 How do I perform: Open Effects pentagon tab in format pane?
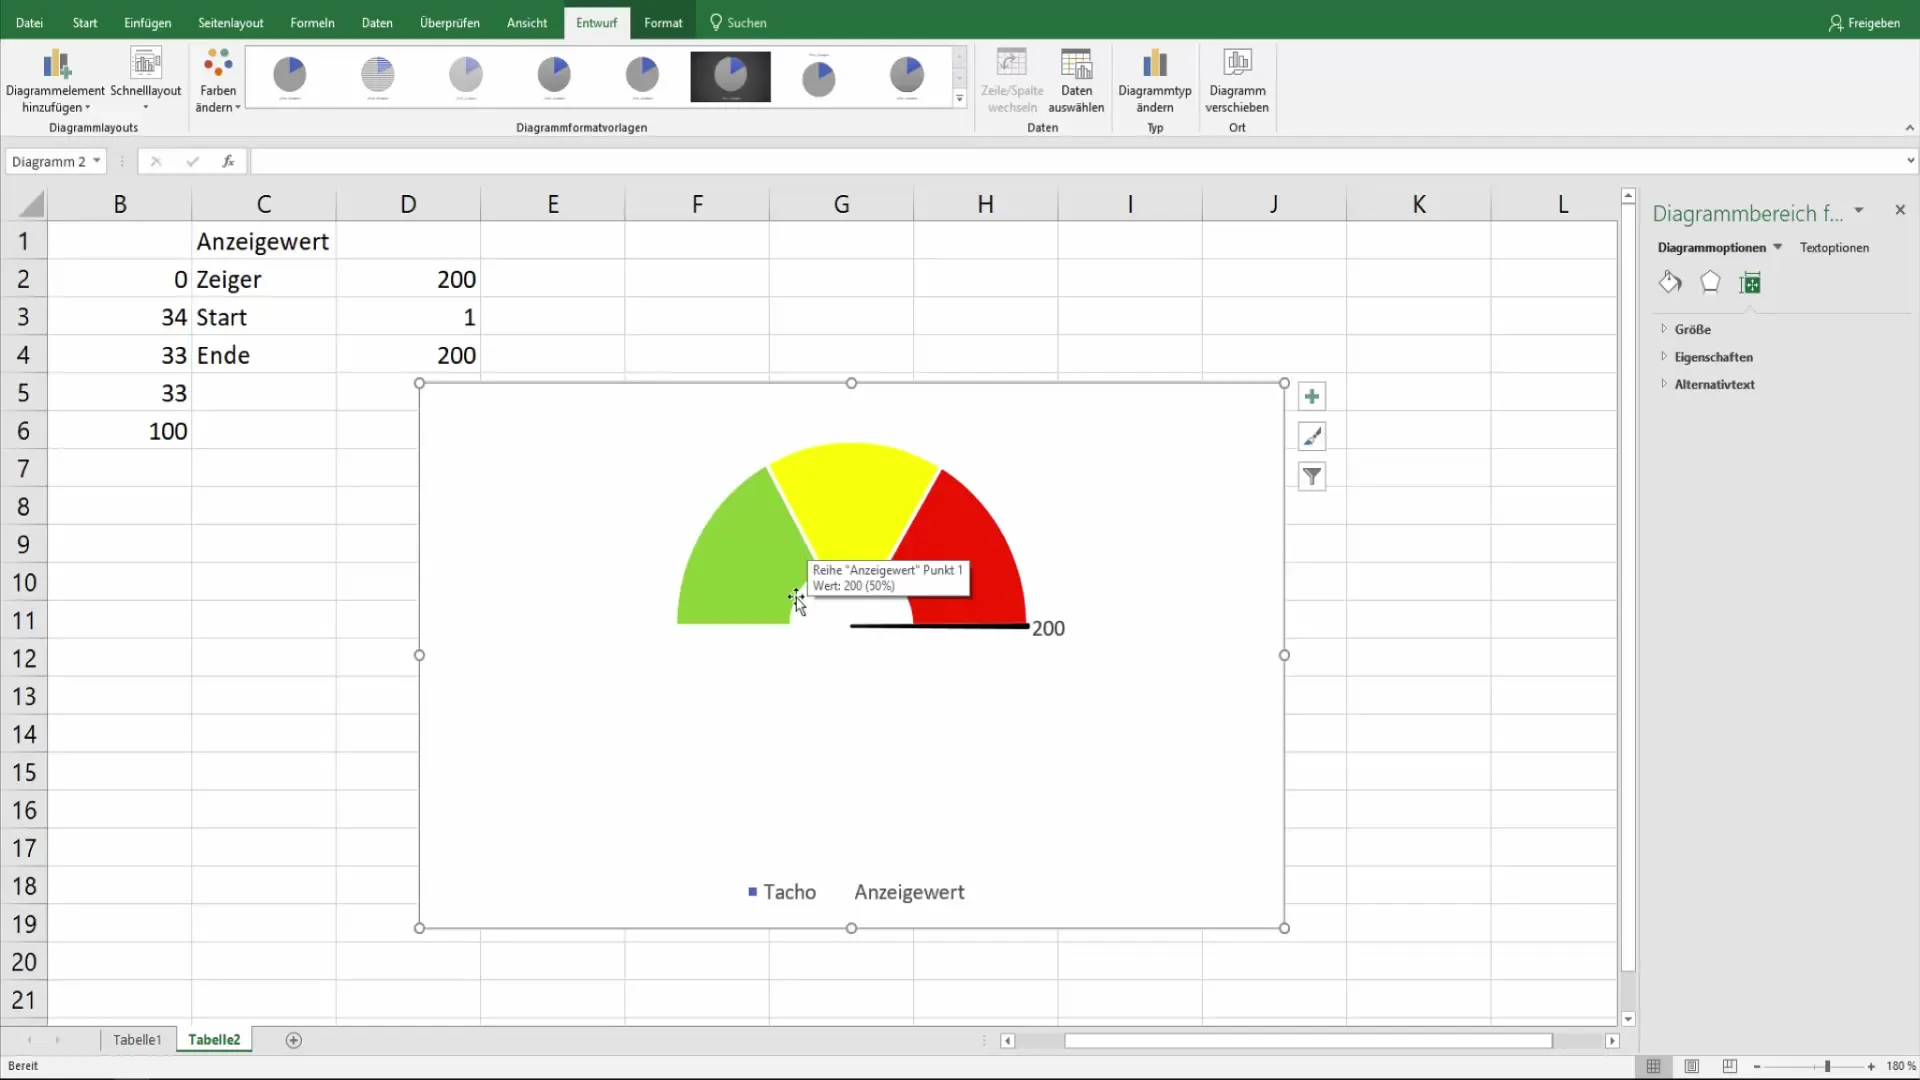(1710, 283)
